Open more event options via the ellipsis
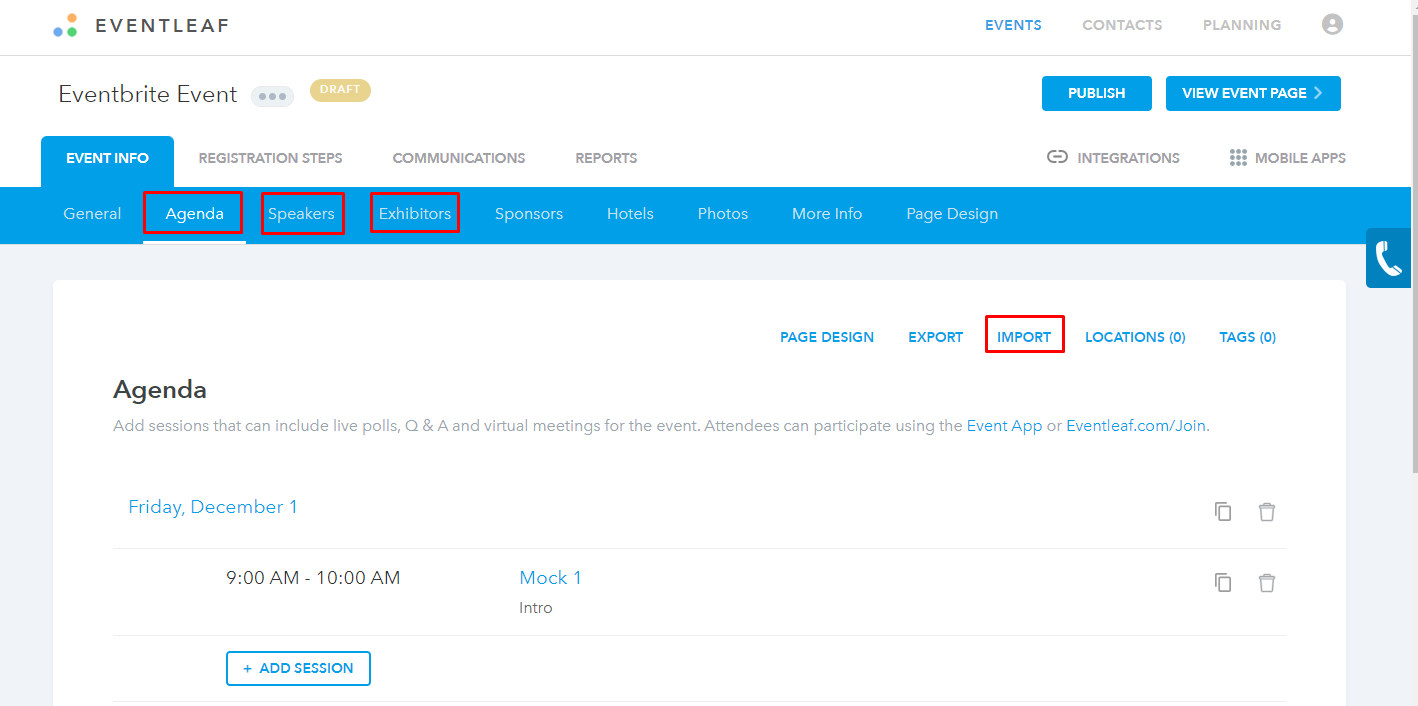The width and height of the screenshot is (1418, 706). (272, 96)
